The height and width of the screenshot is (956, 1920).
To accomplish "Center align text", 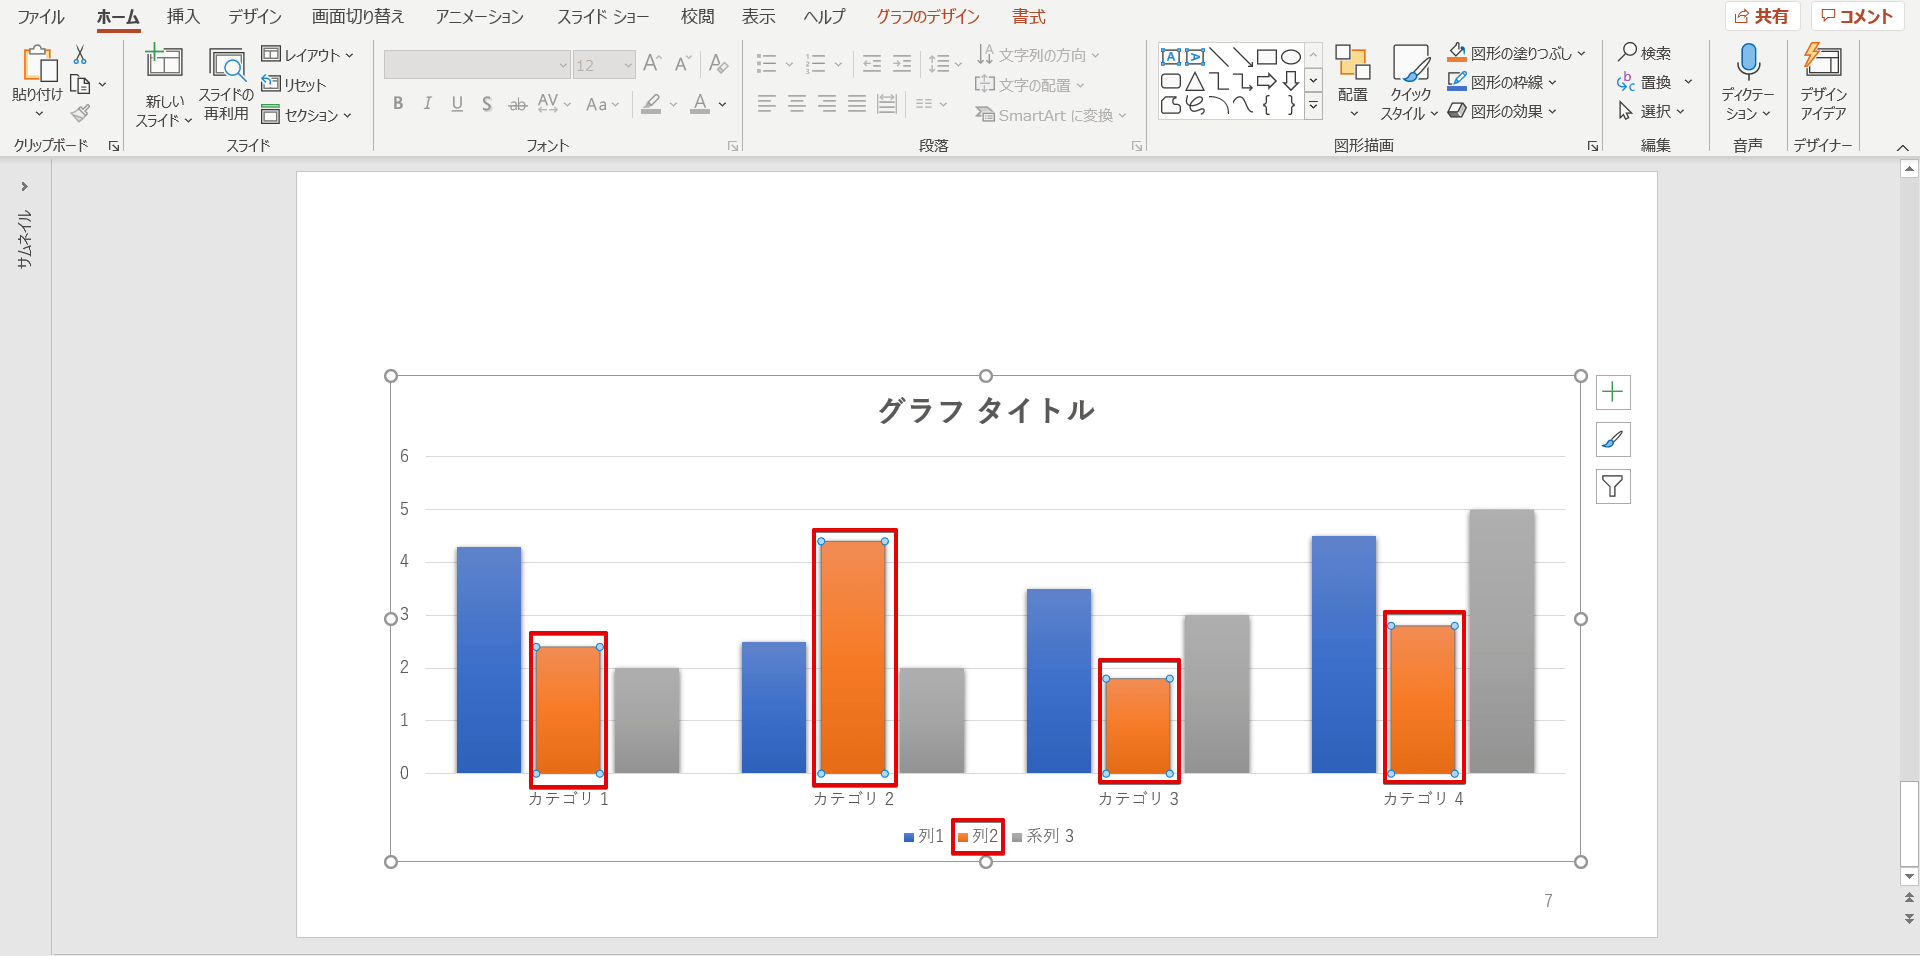I will (x=797, y=103).
